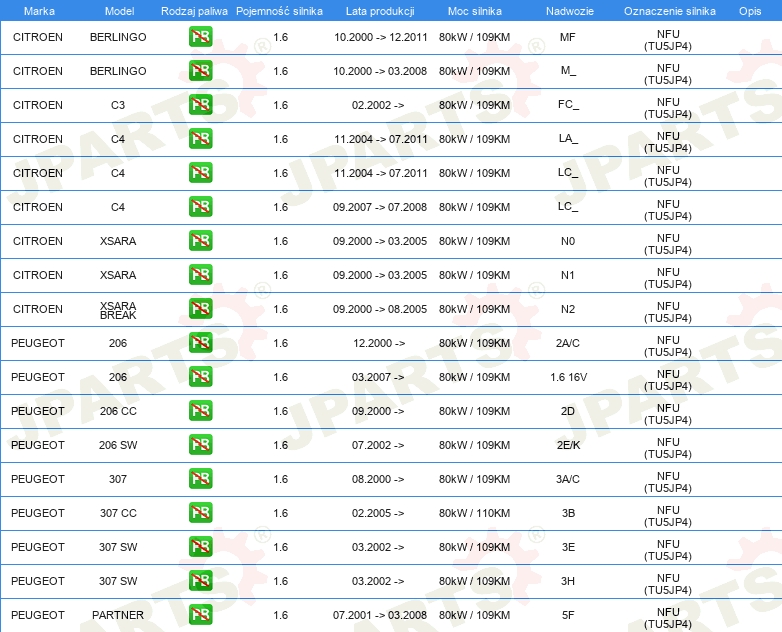Click the XSARA BREAK model cell
782x632 pixels.
click(118, 310)
